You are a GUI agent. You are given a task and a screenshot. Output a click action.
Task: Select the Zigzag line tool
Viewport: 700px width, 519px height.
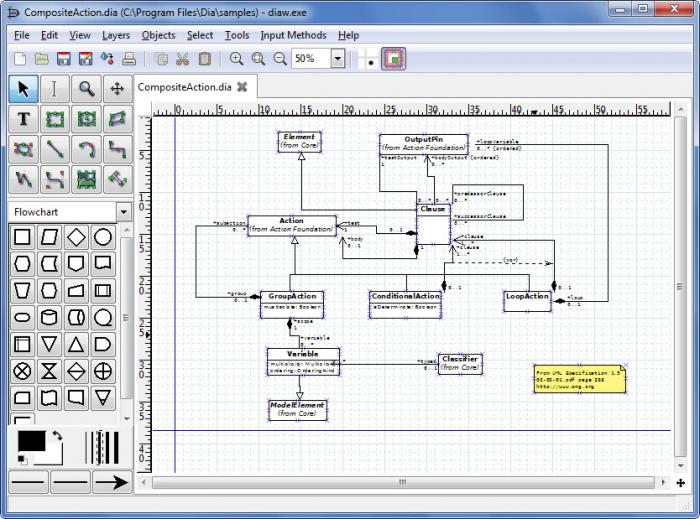pyautogui.click(x=117, y=149)
